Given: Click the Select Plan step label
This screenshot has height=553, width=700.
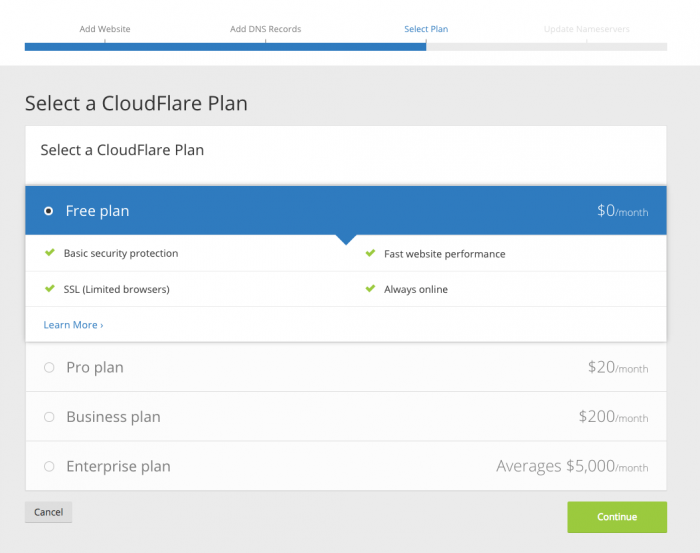Looking at the screenshot, I should tap(426, 29).
